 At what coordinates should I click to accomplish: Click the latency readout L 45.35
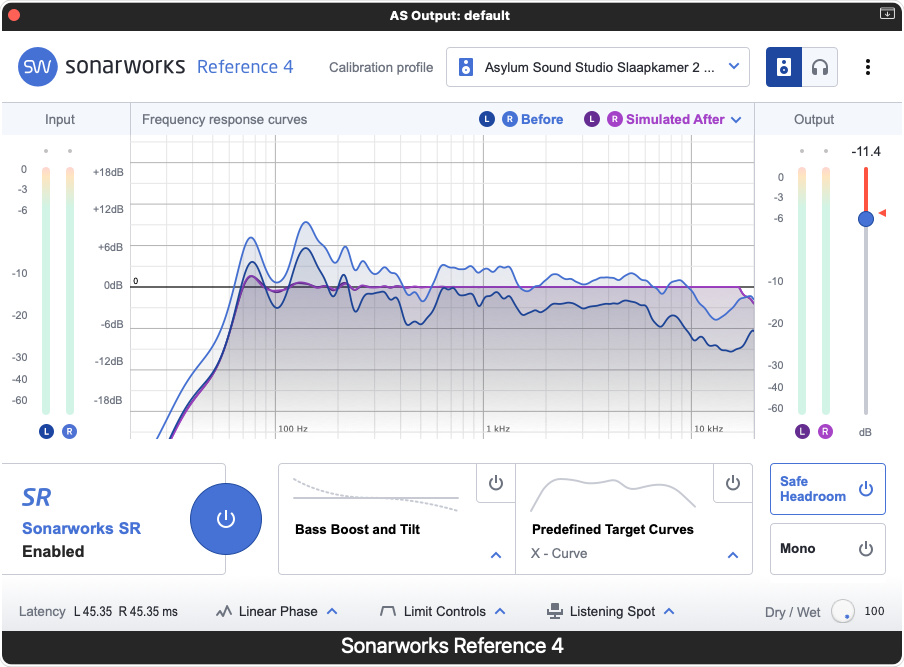point(93,612)
